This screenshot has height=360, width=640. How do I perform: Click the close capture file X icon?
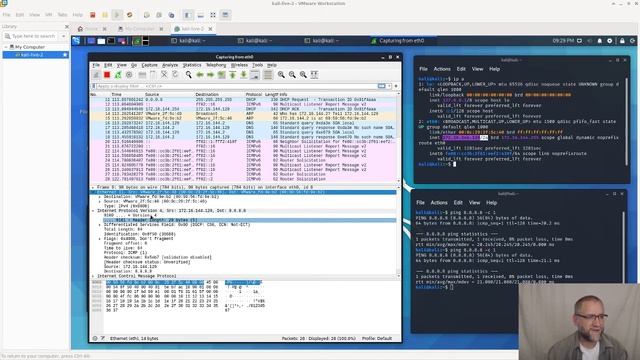[164, 75]
